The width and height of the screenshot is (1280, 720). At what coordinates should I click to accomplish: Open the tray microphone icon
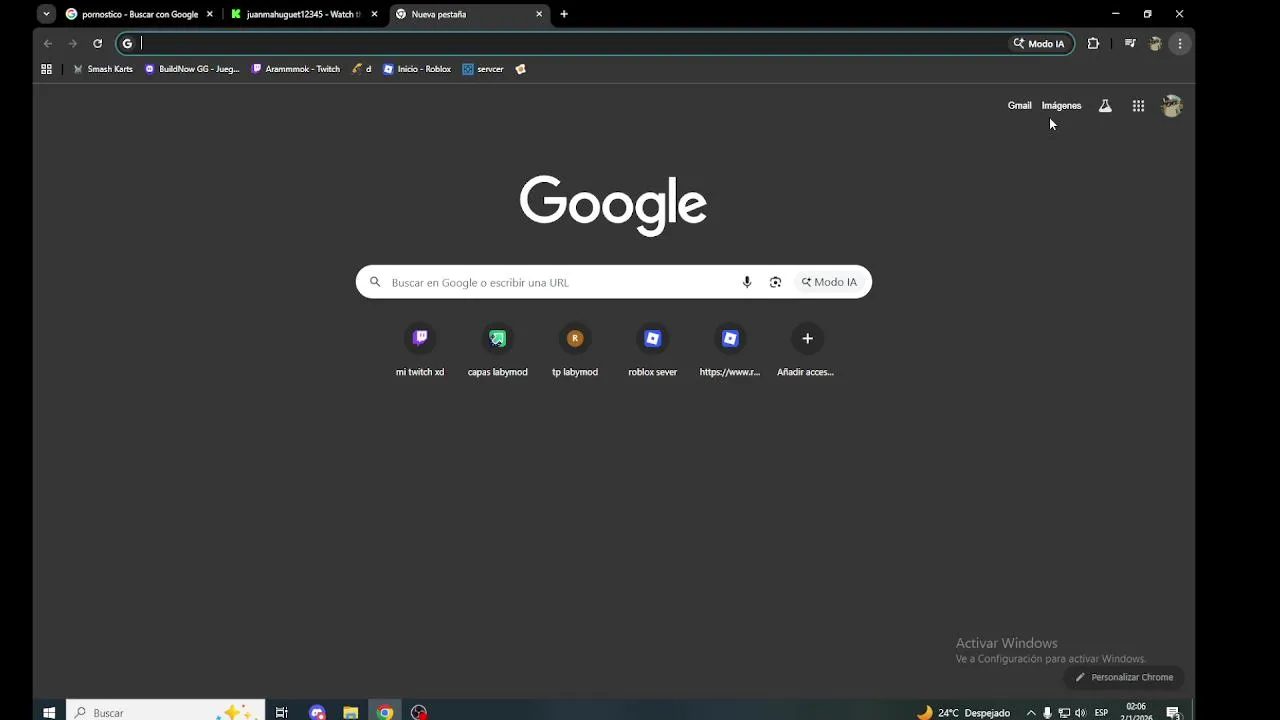pos(1047,712)
